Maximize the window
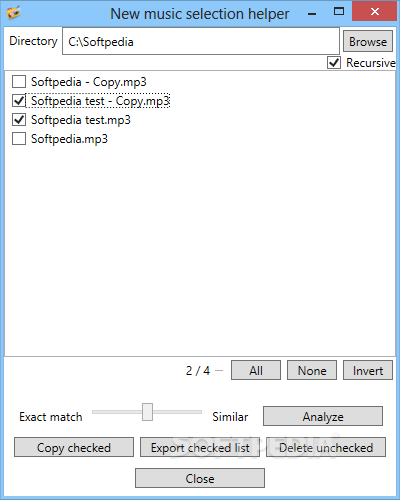400x500 pixels. coord(339,12)
